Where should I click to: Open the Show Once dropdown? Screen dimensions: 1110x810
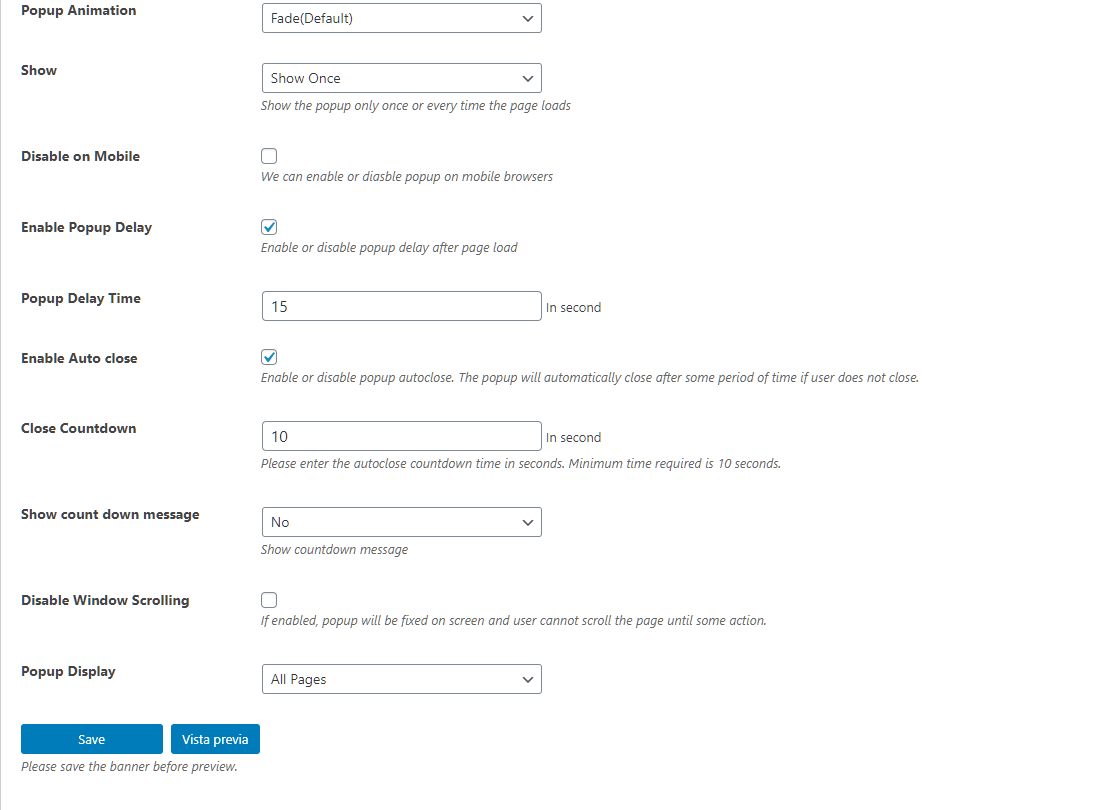401,78
